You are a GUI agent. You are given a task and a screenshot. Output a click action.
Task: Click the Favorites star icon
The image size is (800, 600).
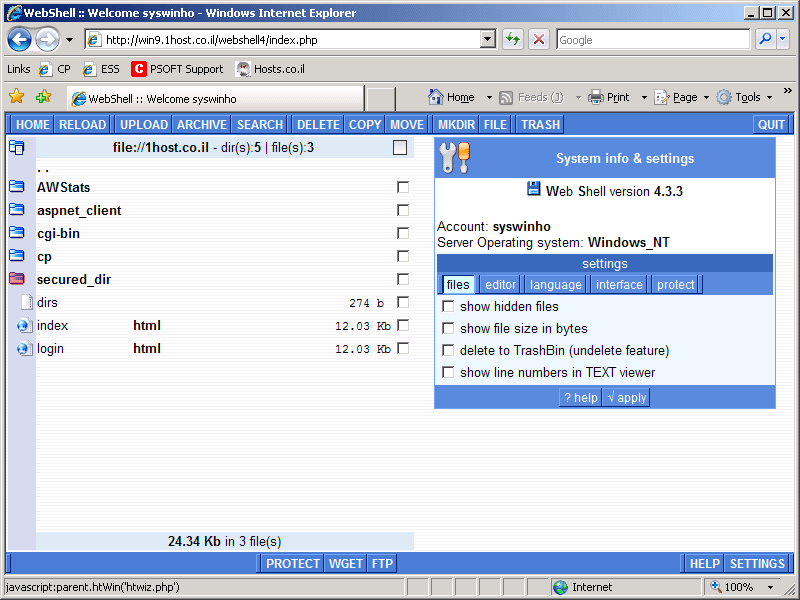(x=16, y=97)
